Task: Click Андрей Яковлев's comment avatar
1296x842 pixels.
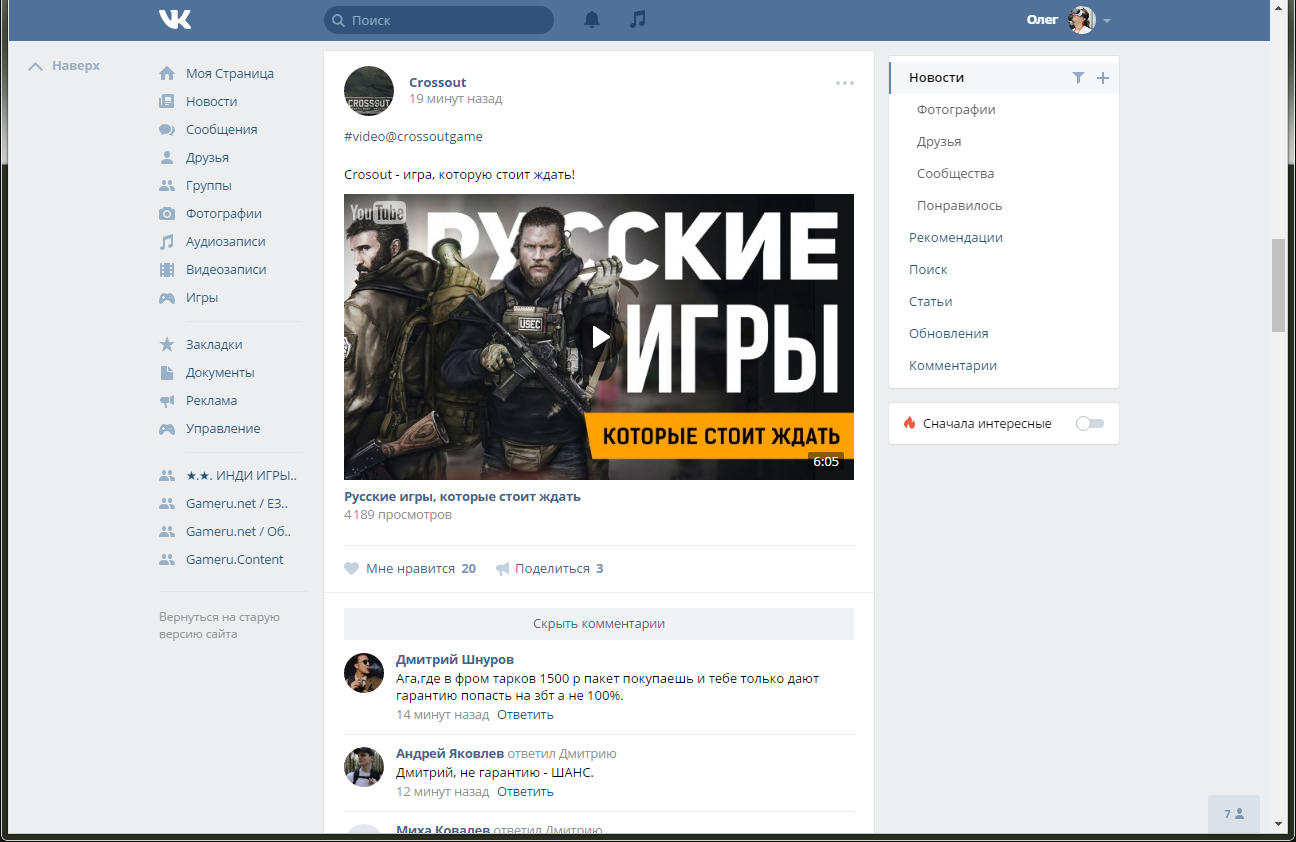Action: point(364,767)
